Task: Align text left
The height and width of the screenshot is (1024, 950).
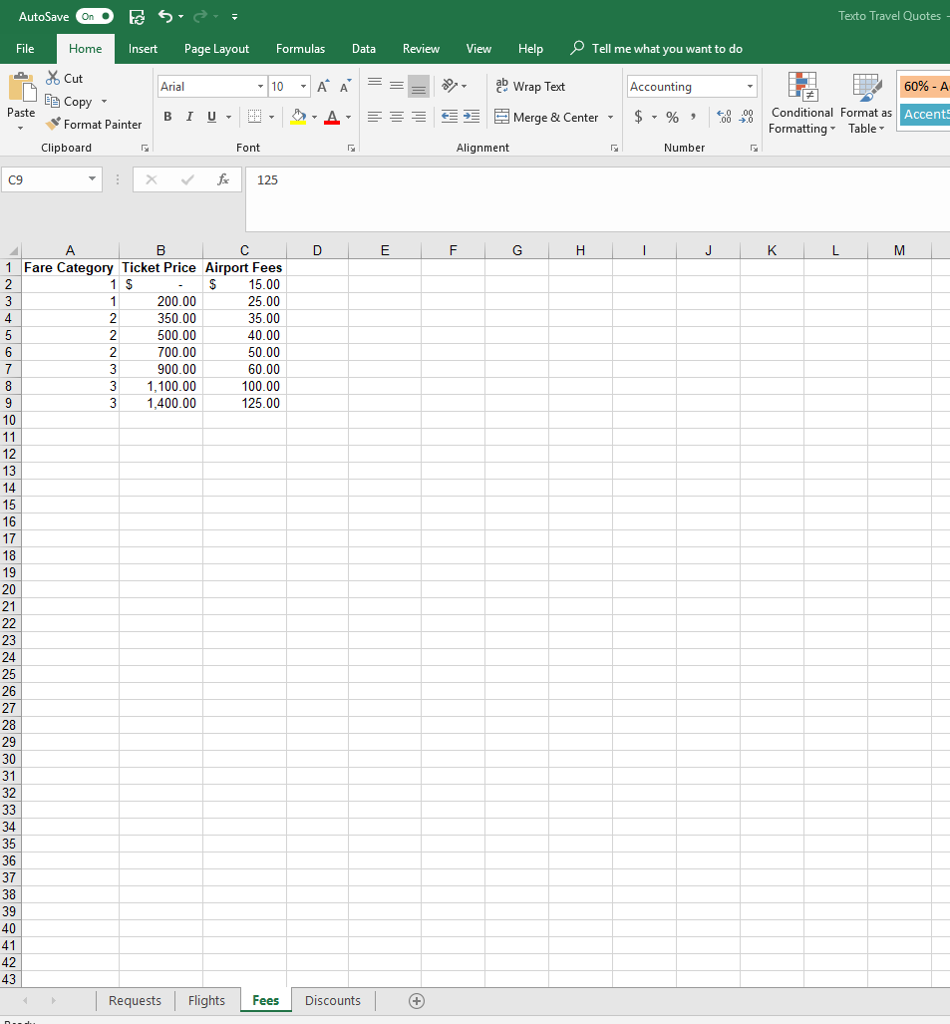Action: tap(375, 117)
